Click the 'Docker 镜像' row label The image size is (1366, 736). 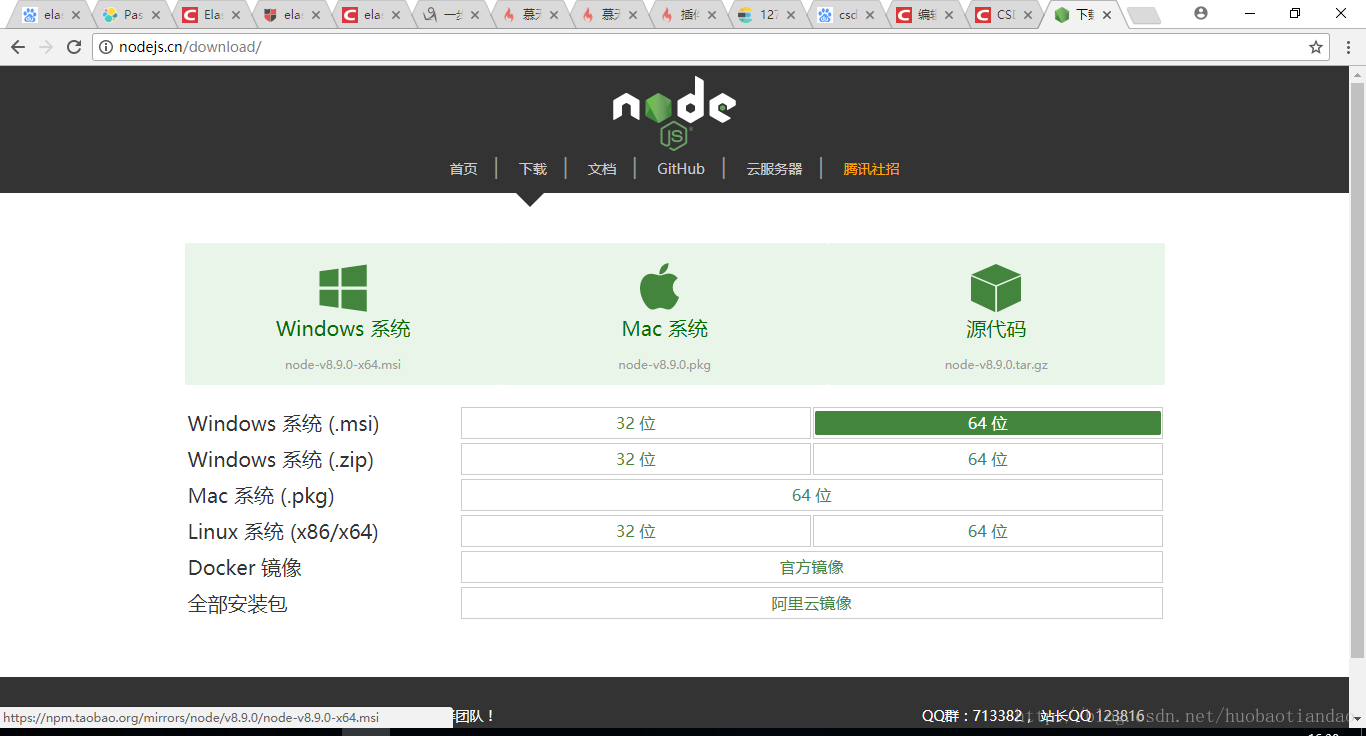[x=245, y=568]
